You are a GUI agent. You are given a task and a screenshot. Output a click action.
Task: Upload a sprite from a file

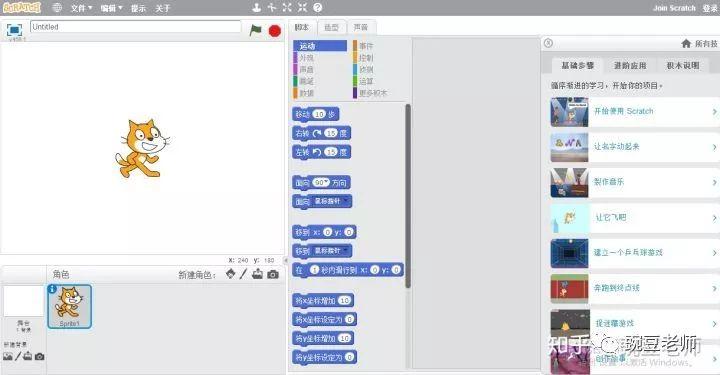[x=258, y=274]
